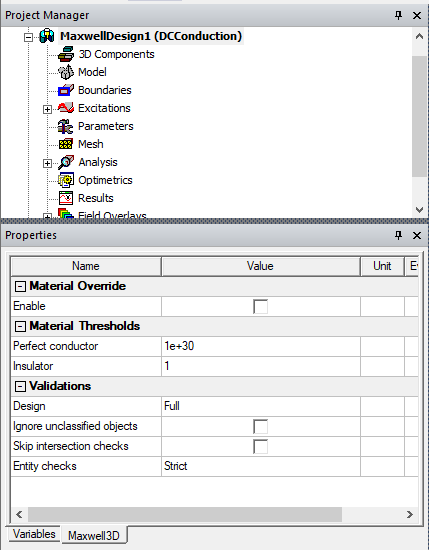Click the Unit column header
The width and height of the screenshot is (429, 550).
click(382, 266)
